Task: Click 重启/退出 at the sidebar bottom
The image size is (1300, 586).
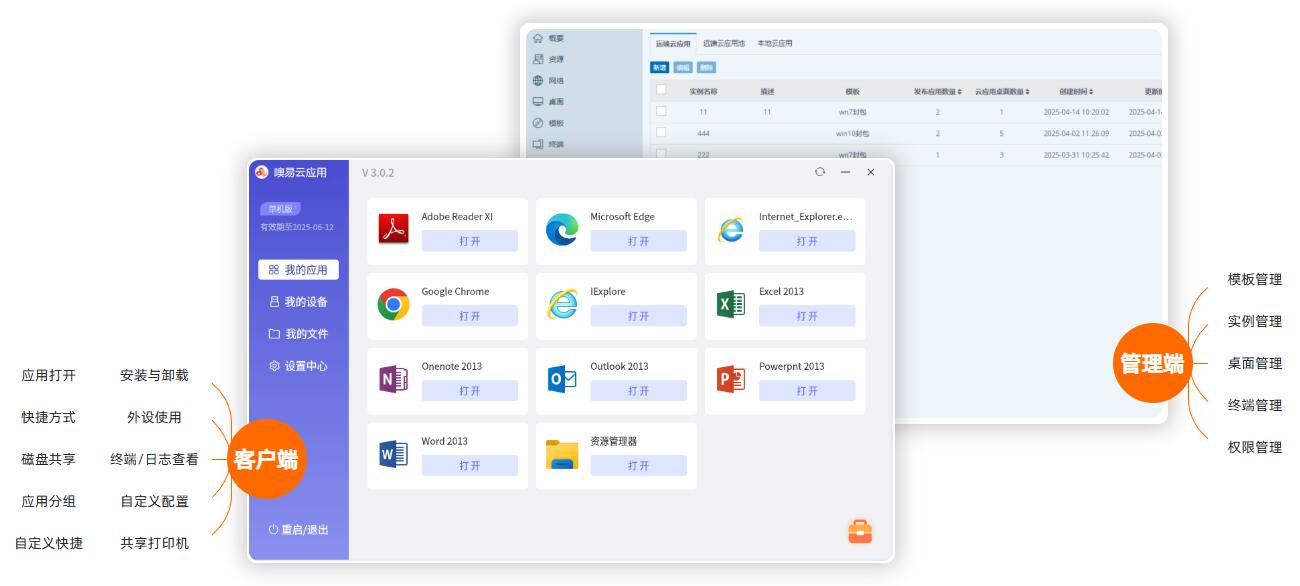Action: coord(298,530)
